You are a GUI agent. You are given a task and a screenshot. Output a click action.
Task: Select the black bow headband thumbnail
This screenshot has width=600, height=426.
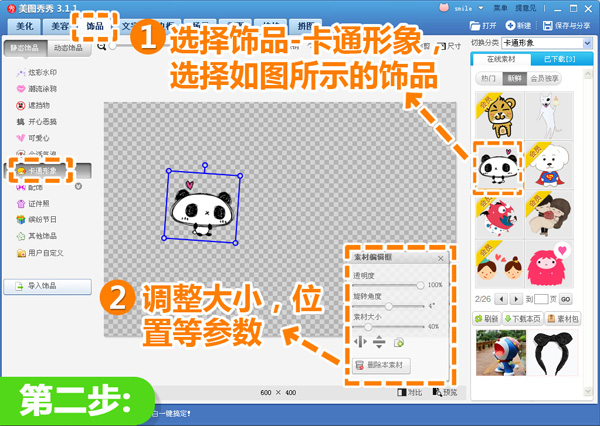point(553,353)
